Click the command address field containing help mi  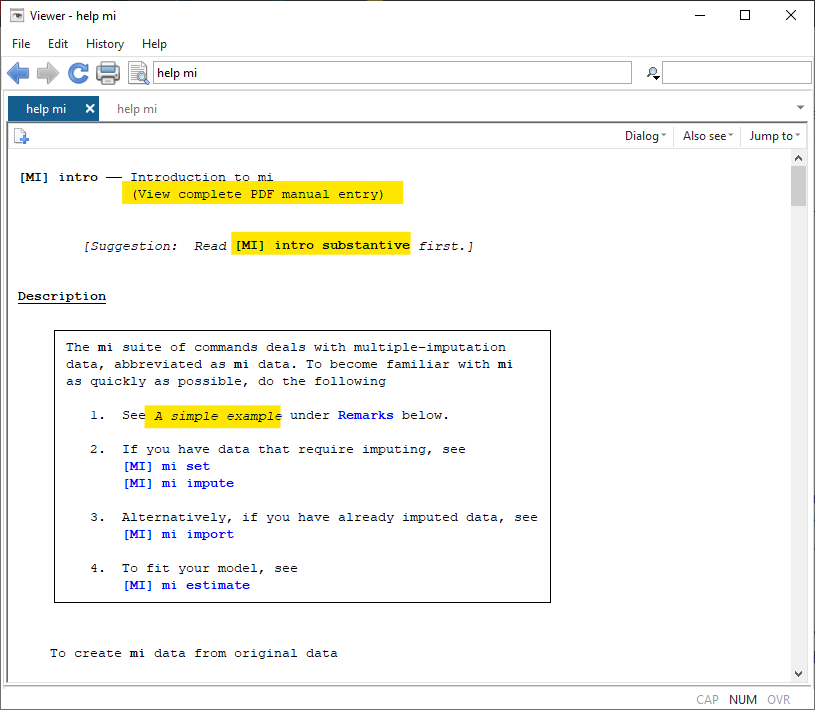click(392, 73)
